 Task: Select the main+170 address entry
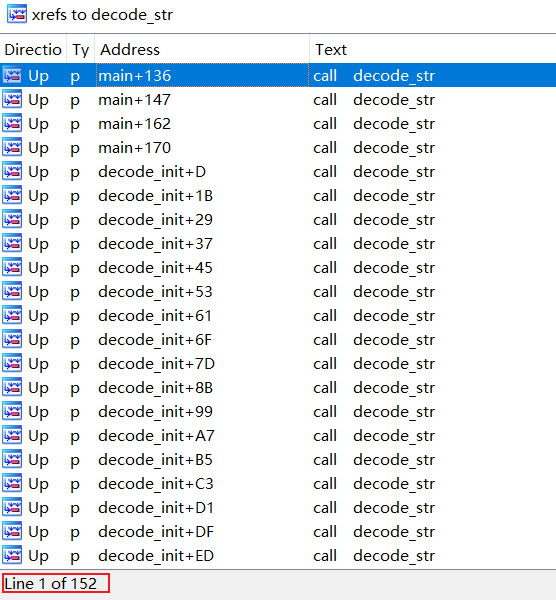click(x=134, y=148)
